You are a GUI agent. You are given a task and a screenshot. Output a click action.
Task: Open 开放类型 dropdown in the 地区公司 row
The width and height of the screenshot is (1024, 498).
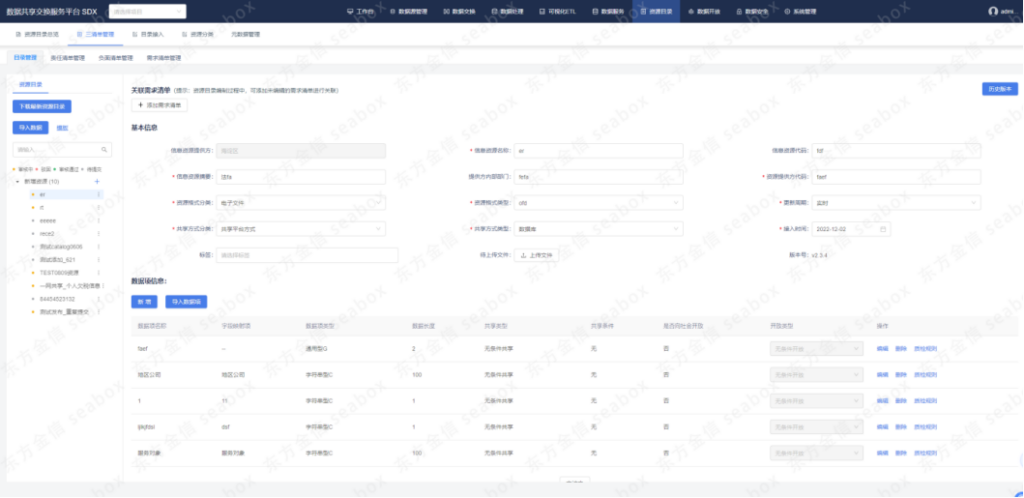point(817,375)
